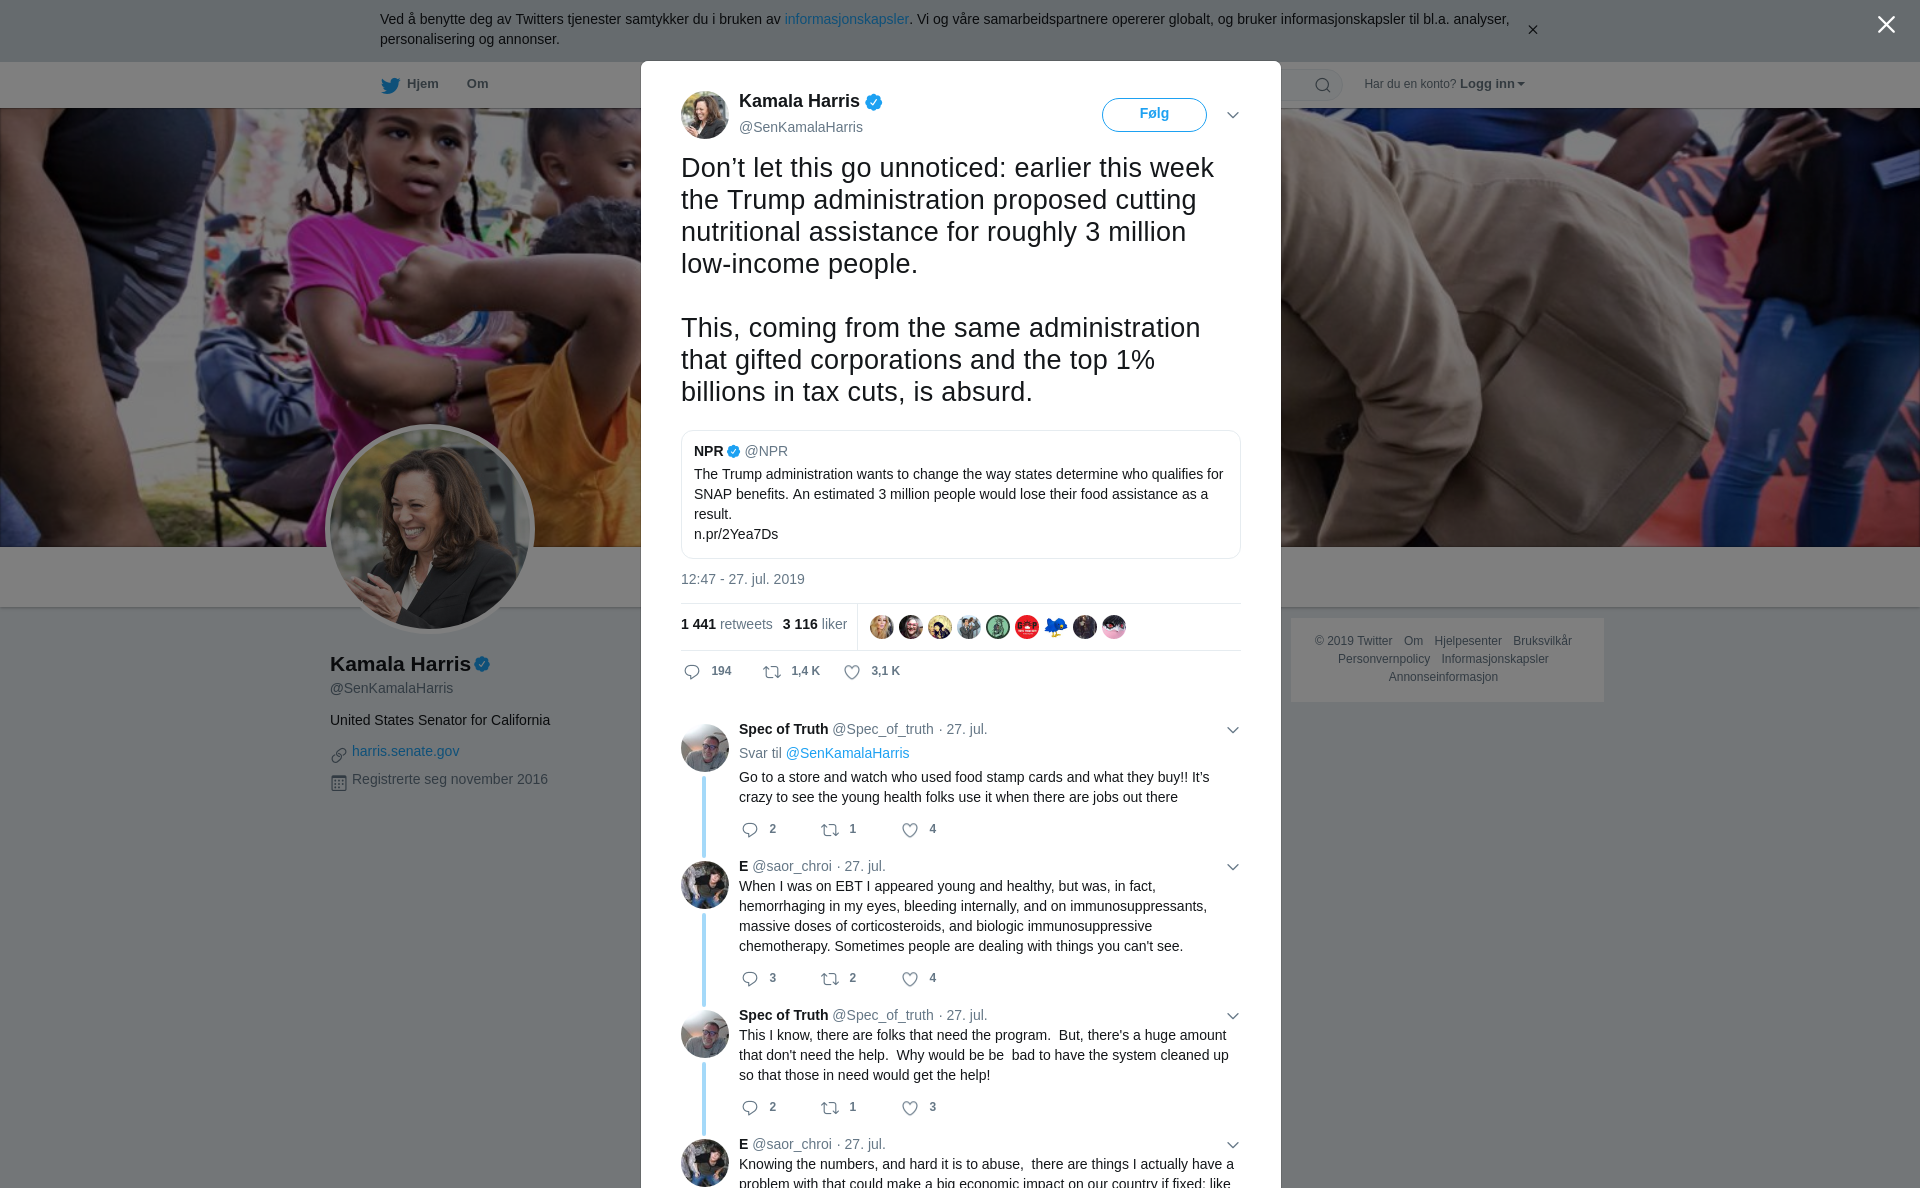Close the tweet overlay with the X
The image size is (1920, 1188).
tap(1886, 25)
